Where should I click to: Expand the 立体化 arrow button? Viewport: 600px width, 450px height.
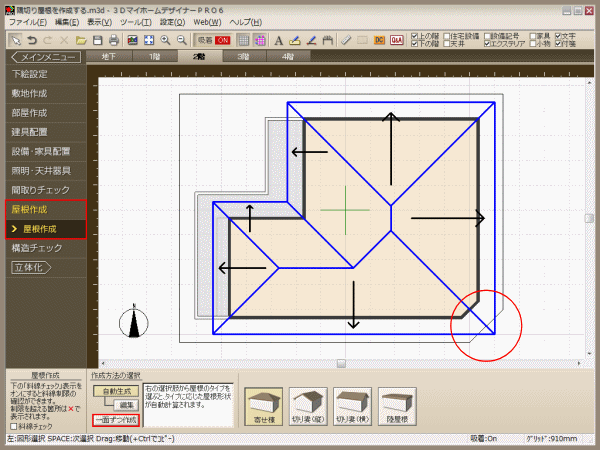coord(30,267)
